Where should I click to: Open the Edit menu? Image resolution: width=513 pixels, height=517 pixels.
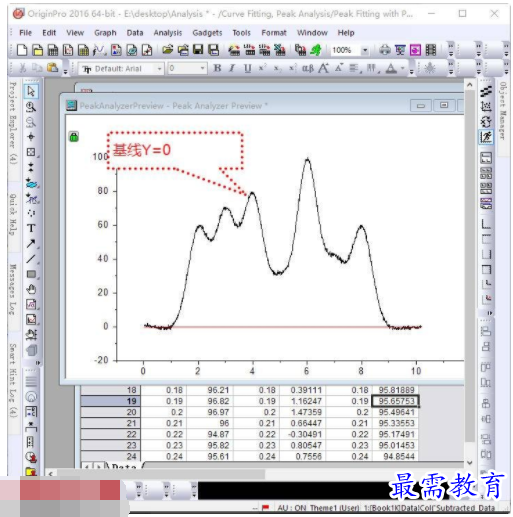(49, 33)
